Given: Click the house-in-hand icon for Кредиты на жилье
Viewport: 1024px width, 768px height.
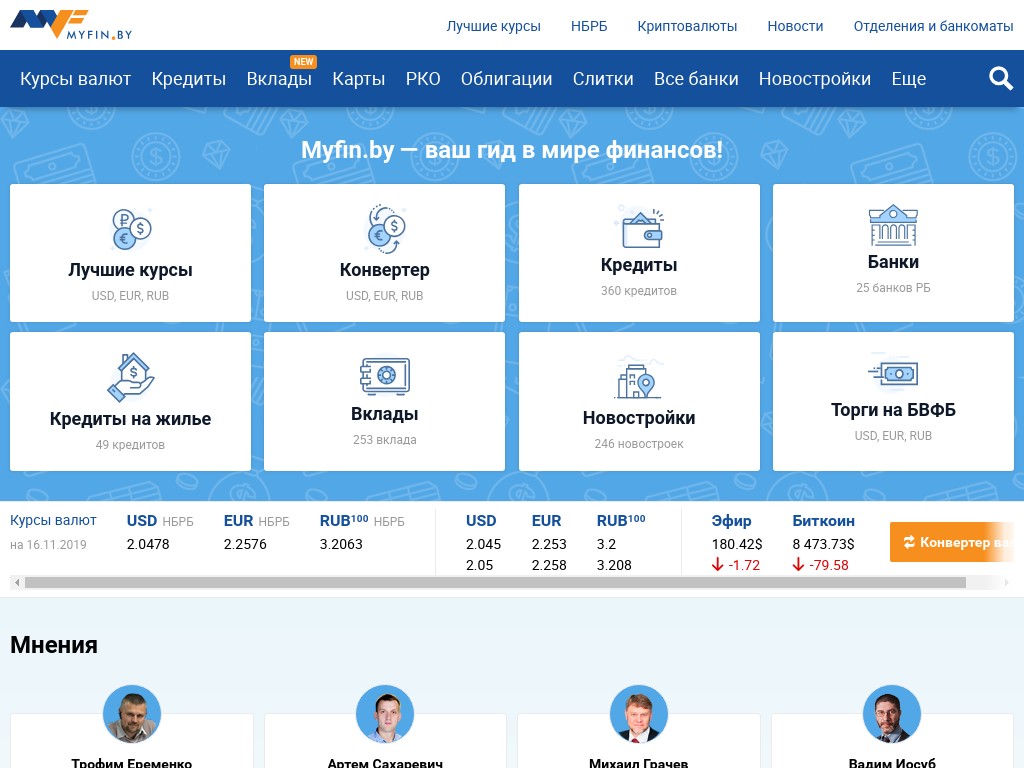Looking at the screenshot, I should tap(130, 377).
